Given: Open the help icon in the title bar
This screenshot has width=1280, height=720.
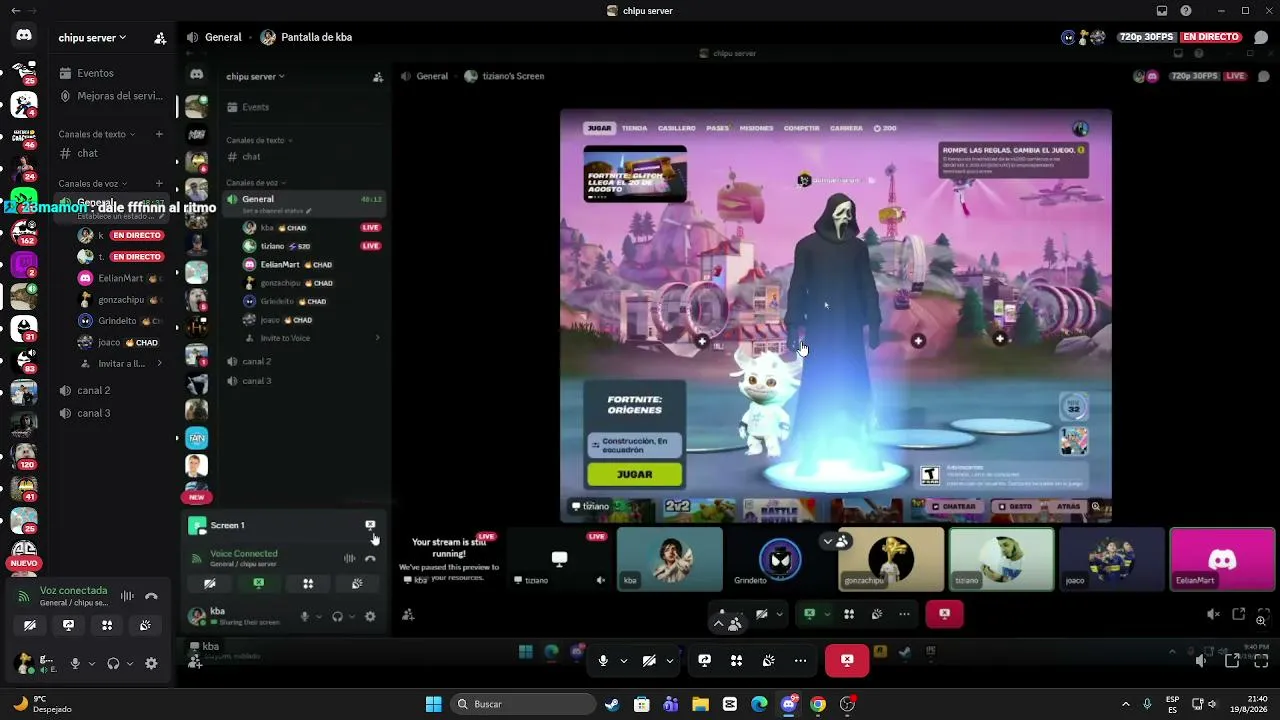Looking at the screenshot, I should [1186, 11].
